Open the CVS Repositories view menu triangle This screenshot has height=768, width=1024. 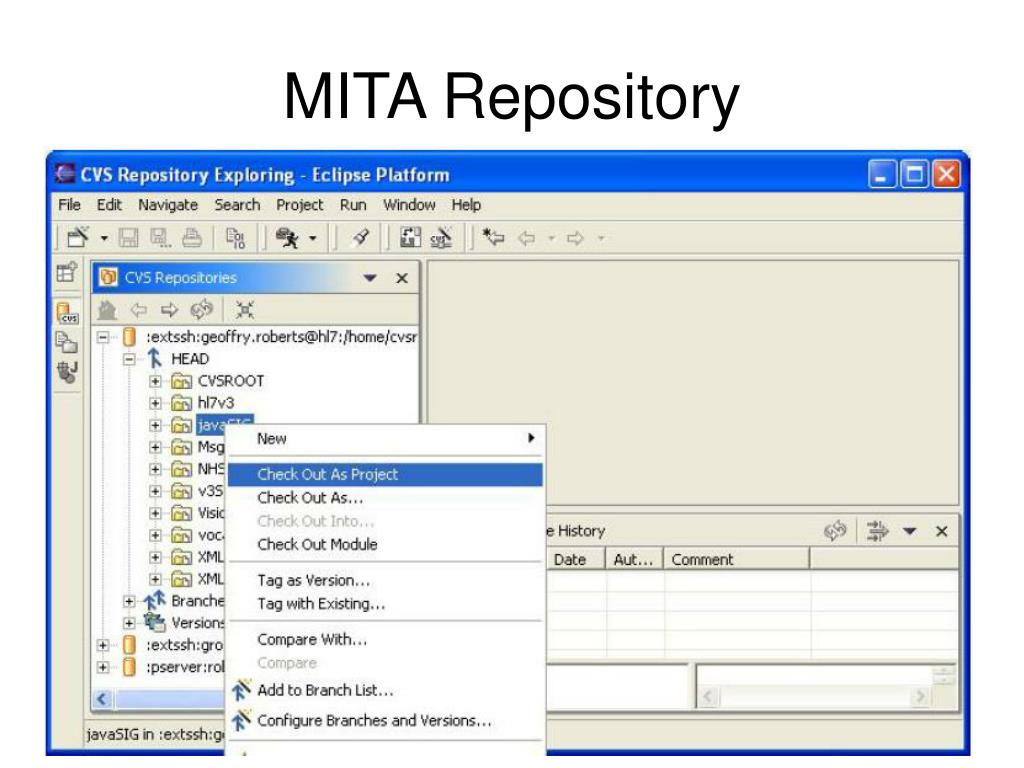(370, 278)
